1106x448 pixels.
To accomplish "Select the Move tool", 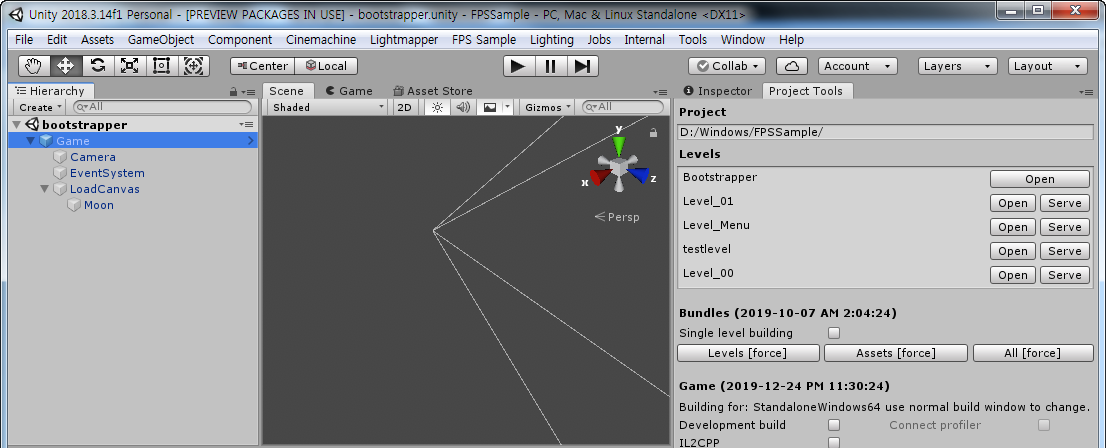I will pos(66,66).
